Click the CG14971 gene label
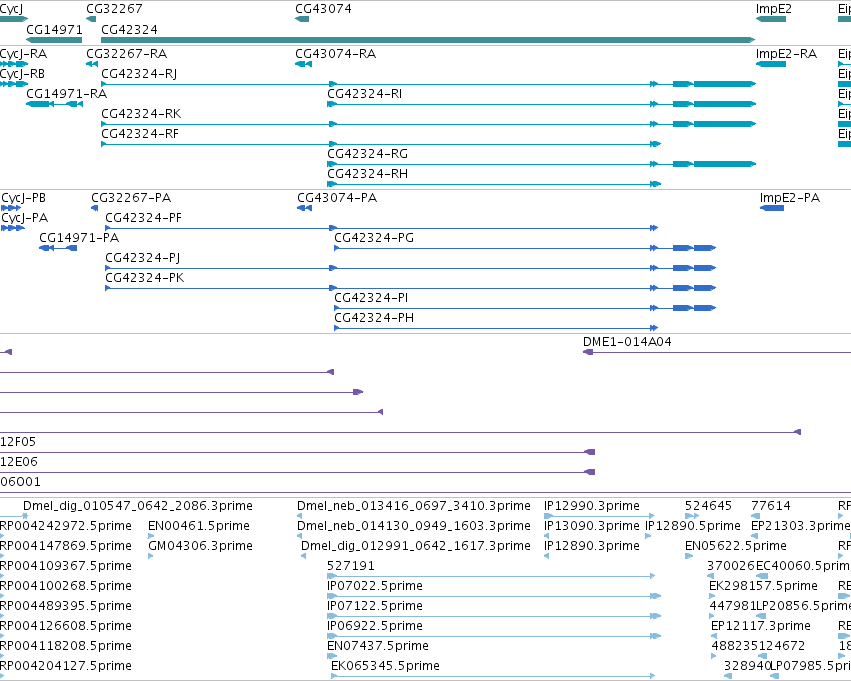 (x=54, y=29)
